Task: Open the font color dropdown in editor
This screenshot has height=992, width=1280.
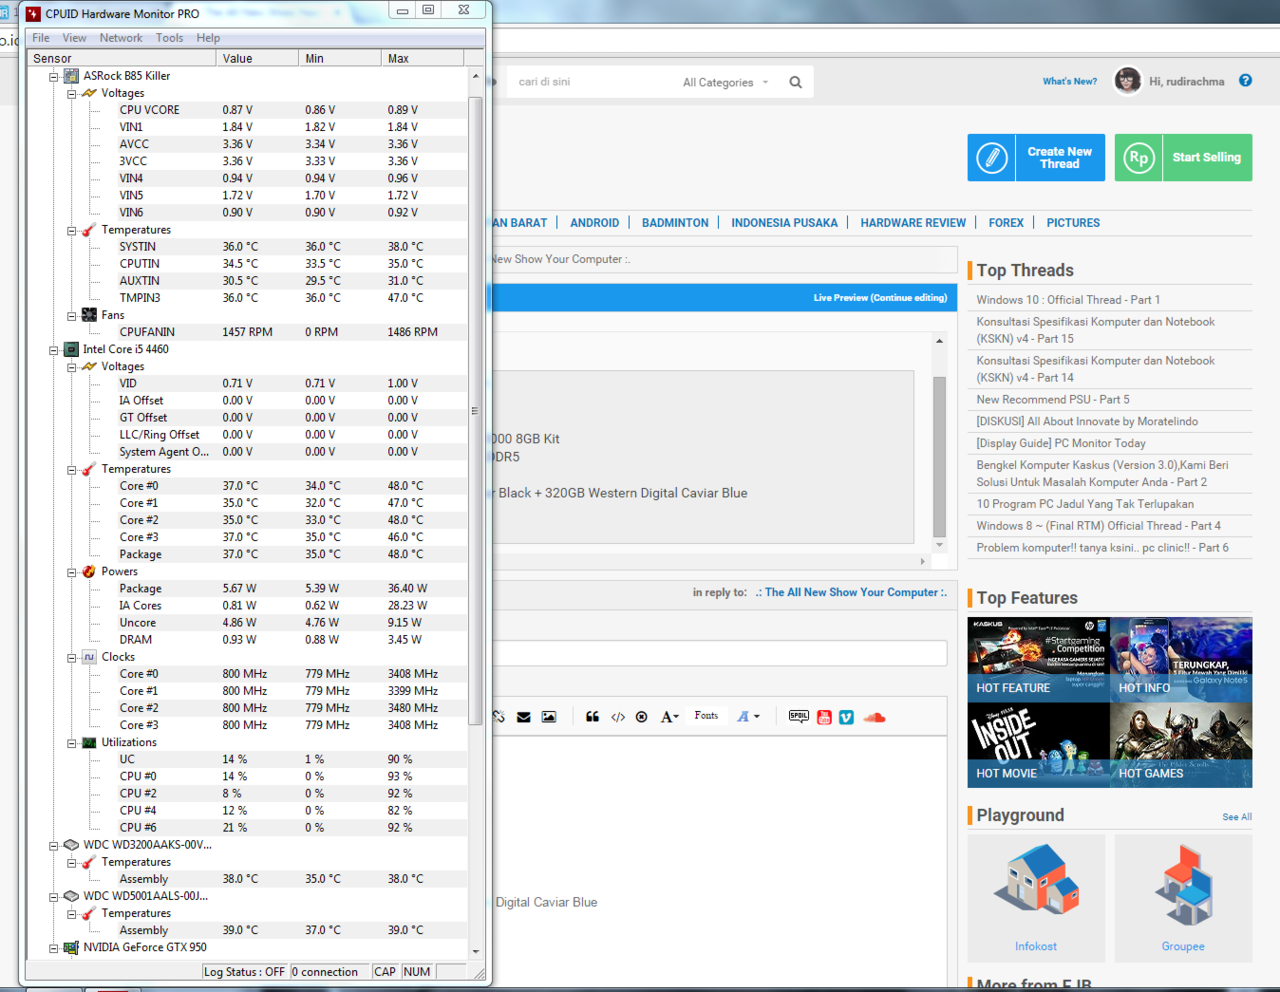Action: pyautogui.click(x=748, y=717)
